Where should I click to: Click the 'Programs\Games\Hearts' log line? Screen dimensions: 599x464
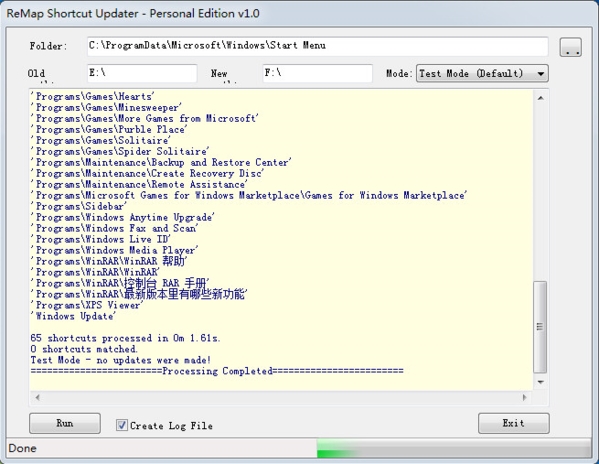pos(92,97)
